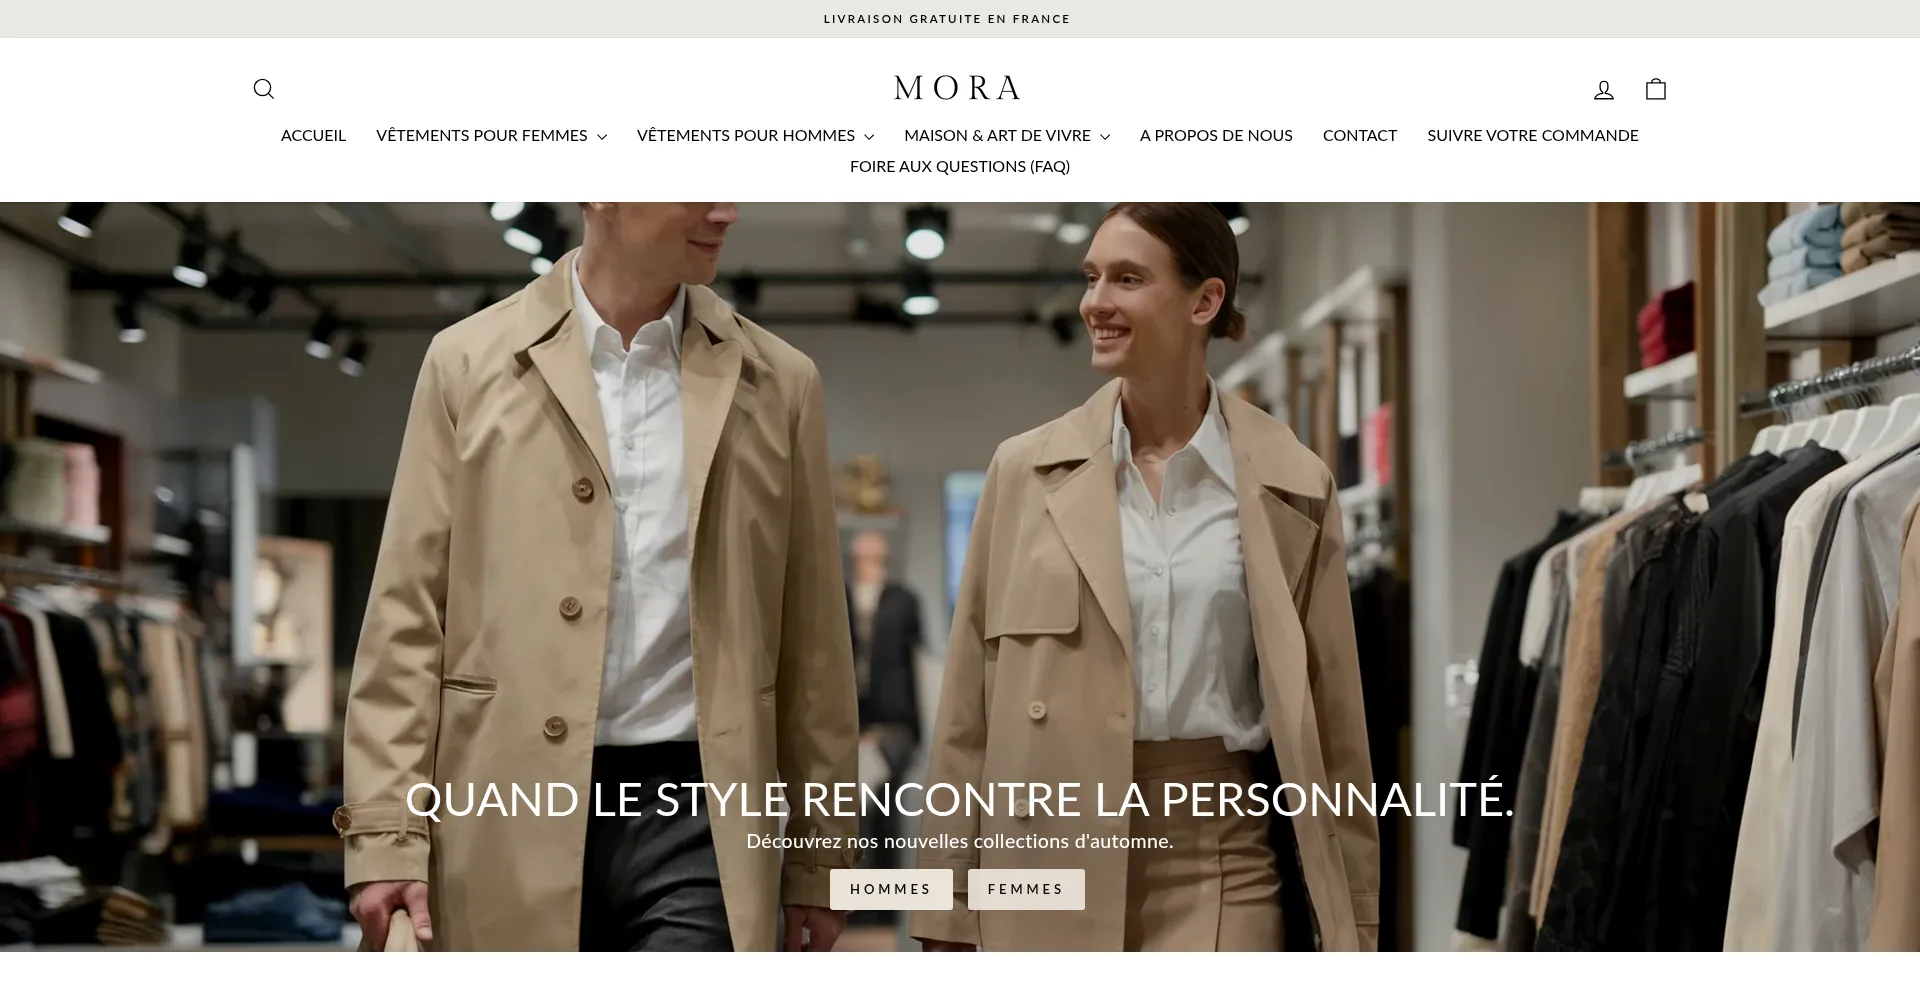Expand chevron beside Vêtements pour hommes
Viewport: 1920px width, 993px height.
(x=869, y=137)
